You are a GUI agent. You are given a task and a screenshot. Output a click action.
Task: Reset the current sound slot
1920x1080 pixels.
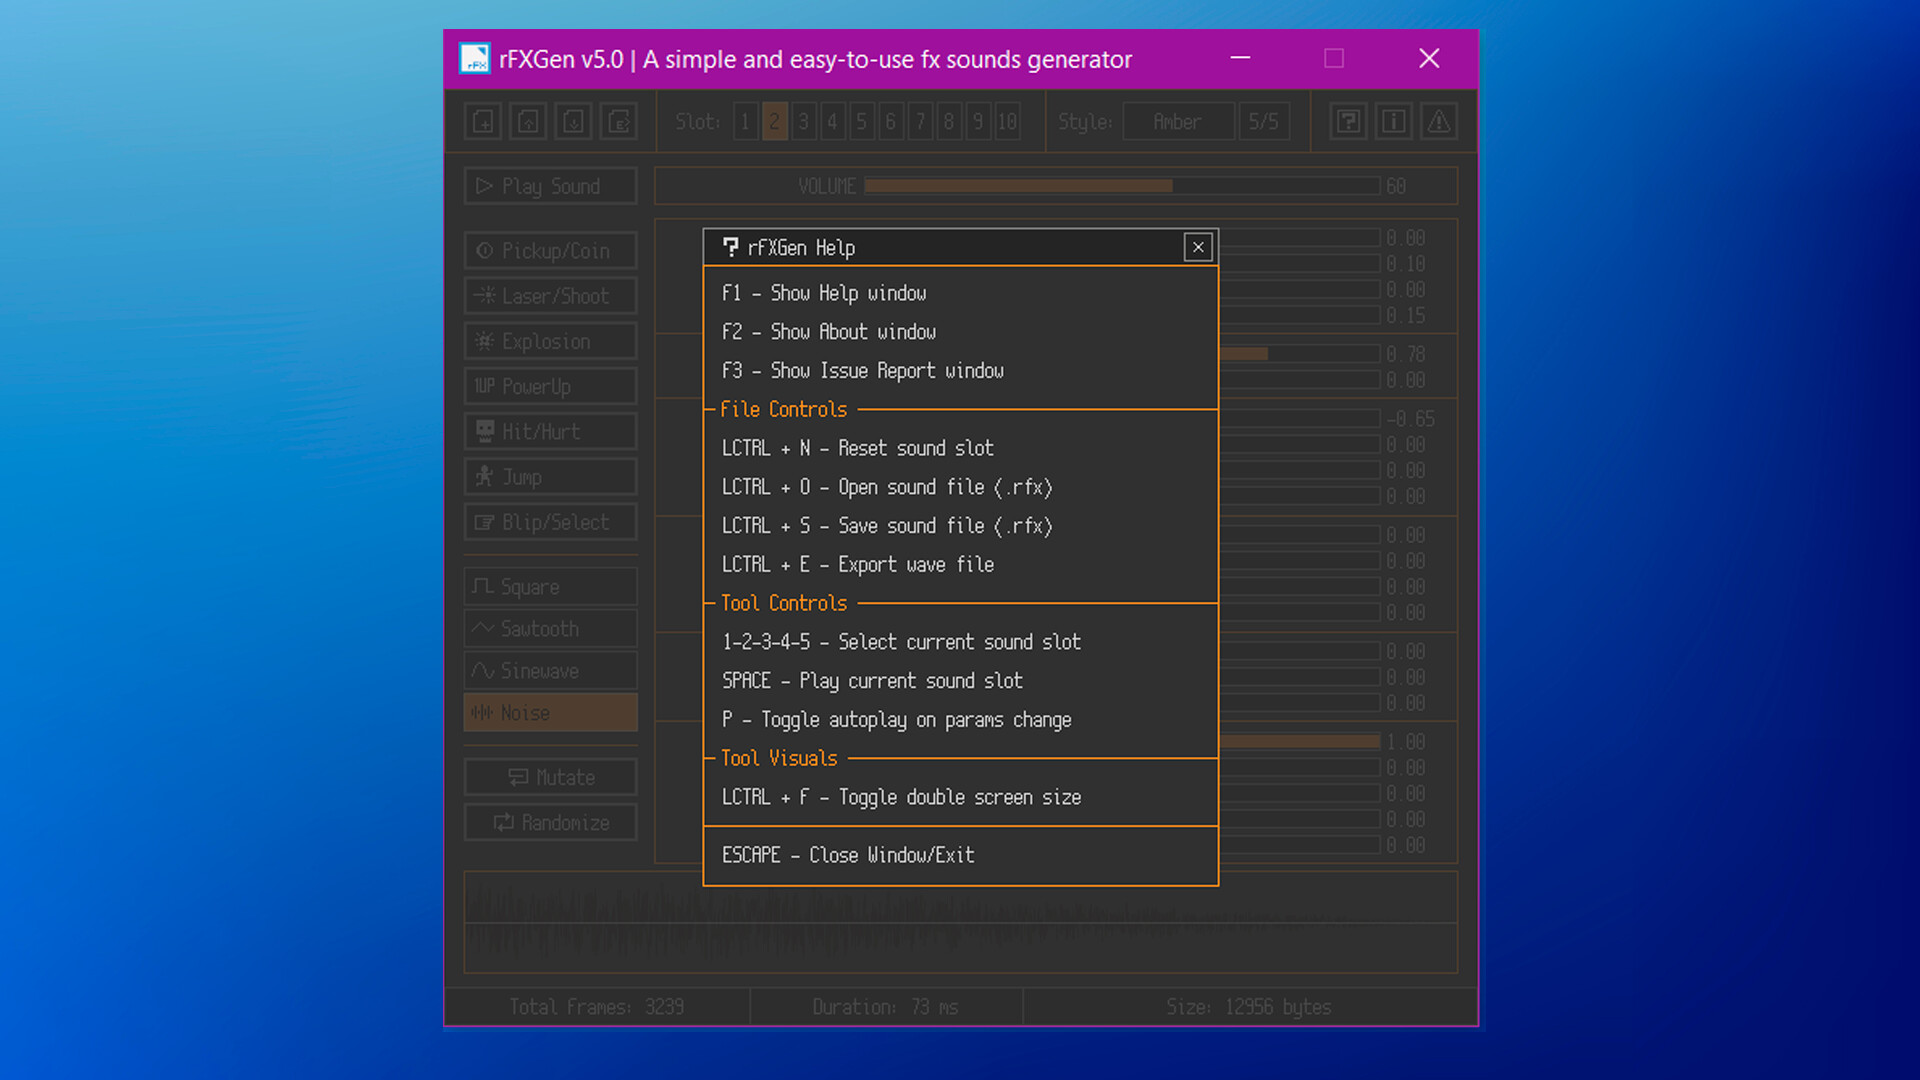481,121
